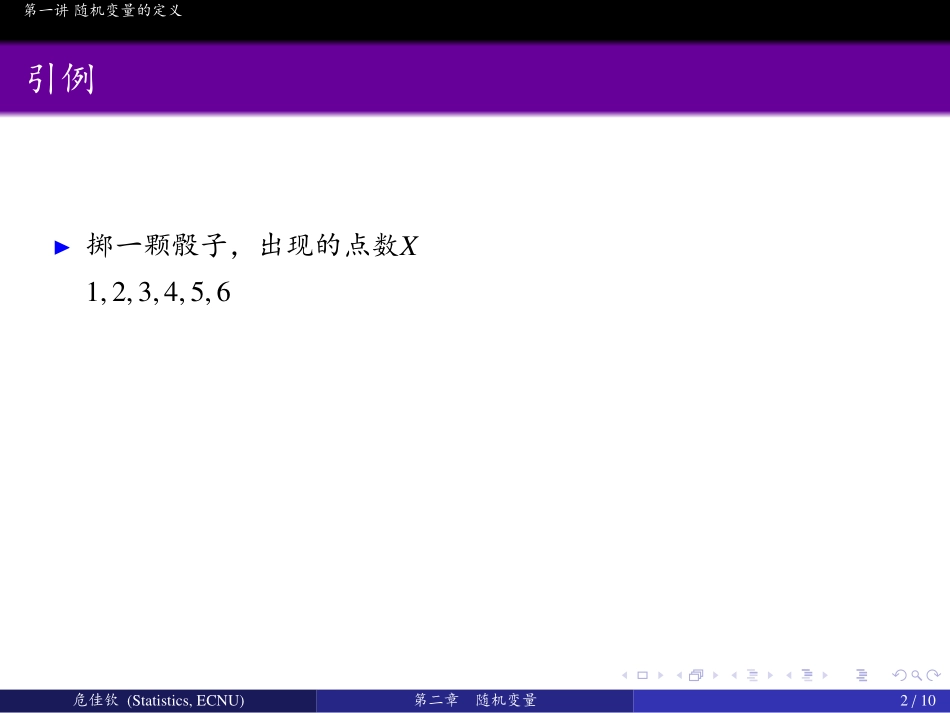Click the back history curved arrow icon
Viewport: 950px width, 713px height.
(897, 675)
